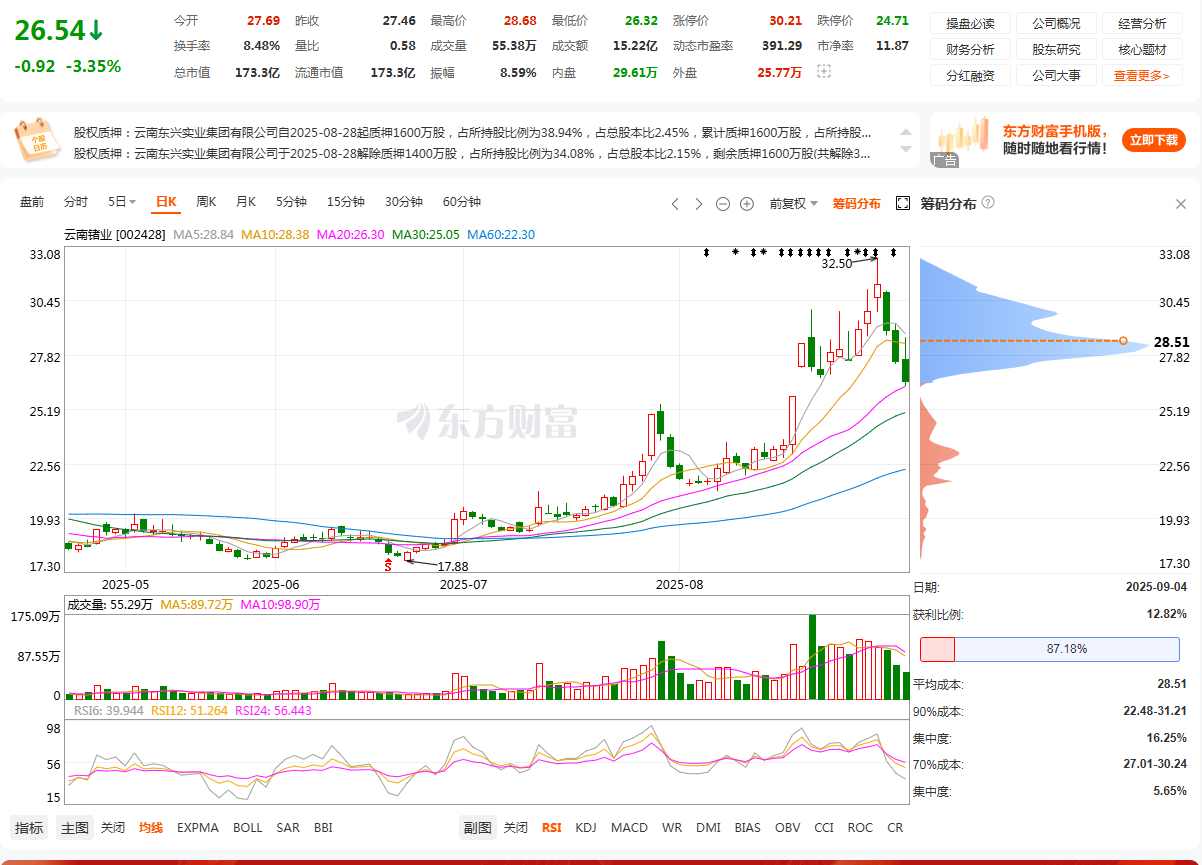The height and width of the screenshot is (865, 1202).
Task: Select CR sub chart indicator
Action: click(895, 828)
